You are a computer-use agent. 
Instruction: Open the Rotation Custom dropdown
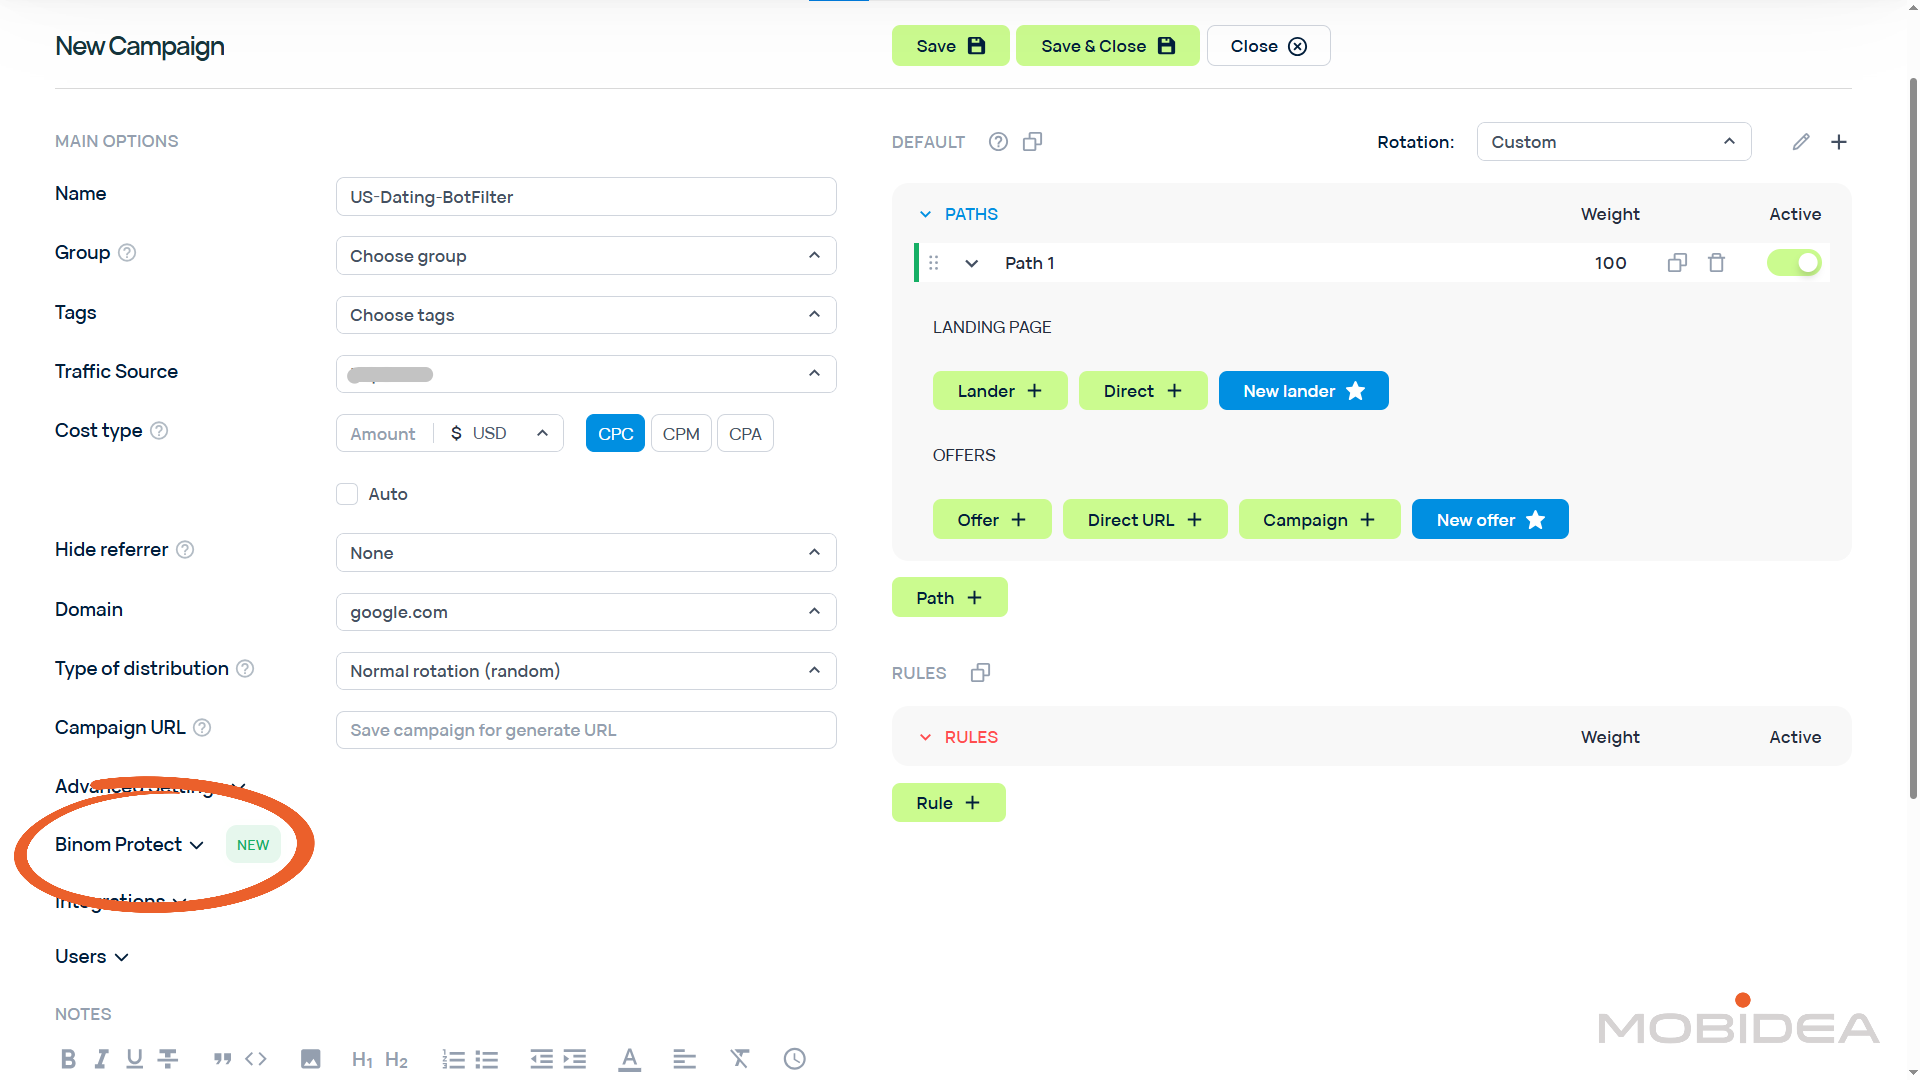pyautogui.click(x=1613, y=142)
